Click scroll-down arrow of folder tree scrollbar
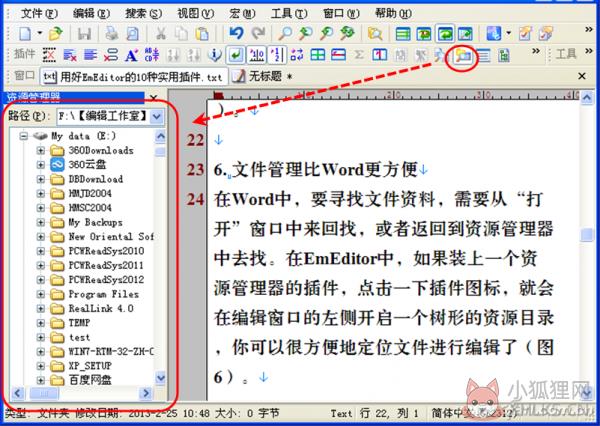The height and width of the screenshot is (426, 600). [x=161, y=378]
